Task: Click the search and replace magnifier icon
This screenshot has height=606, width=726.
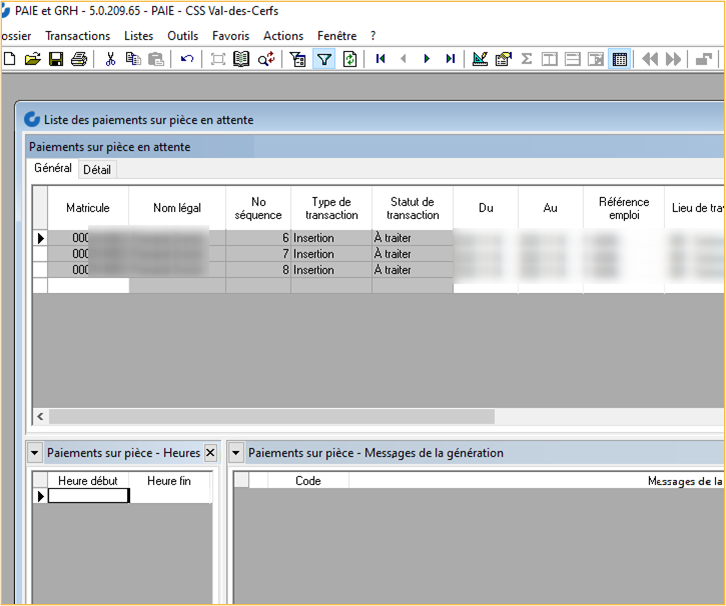Action: tap(266, 59)
